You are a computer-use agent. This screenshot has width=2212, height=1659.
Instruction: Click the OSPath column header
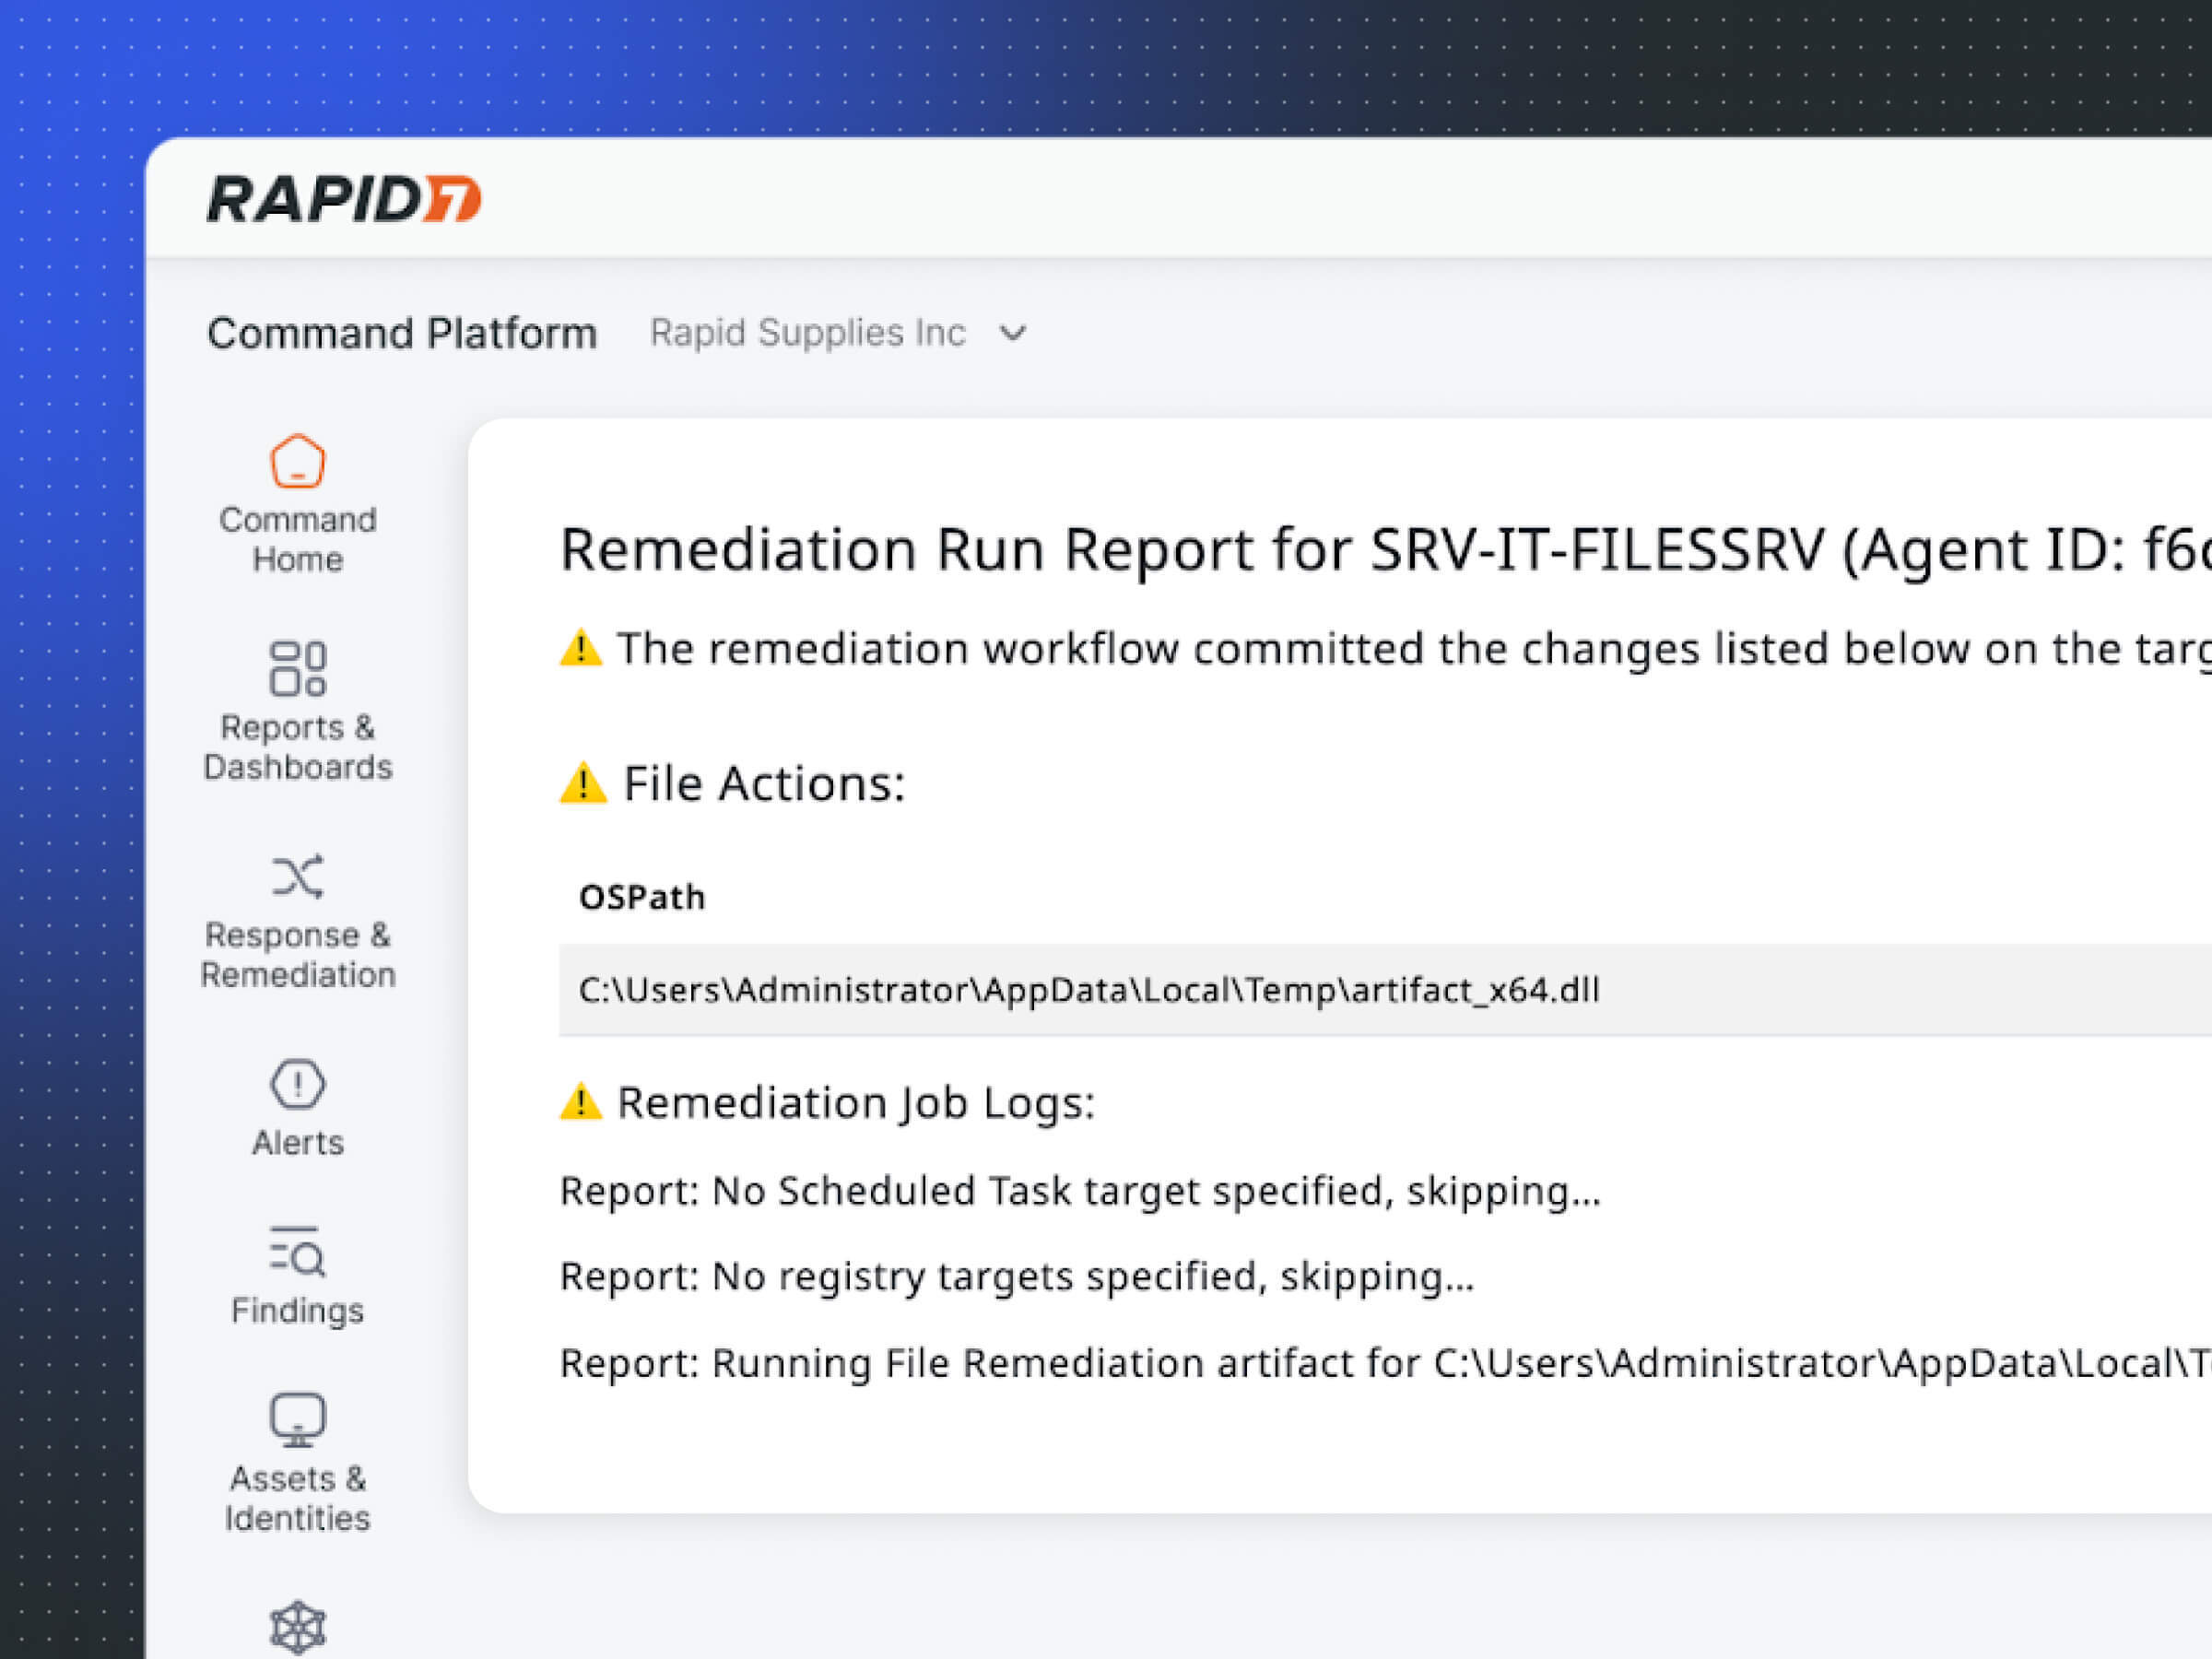point(642,897)
